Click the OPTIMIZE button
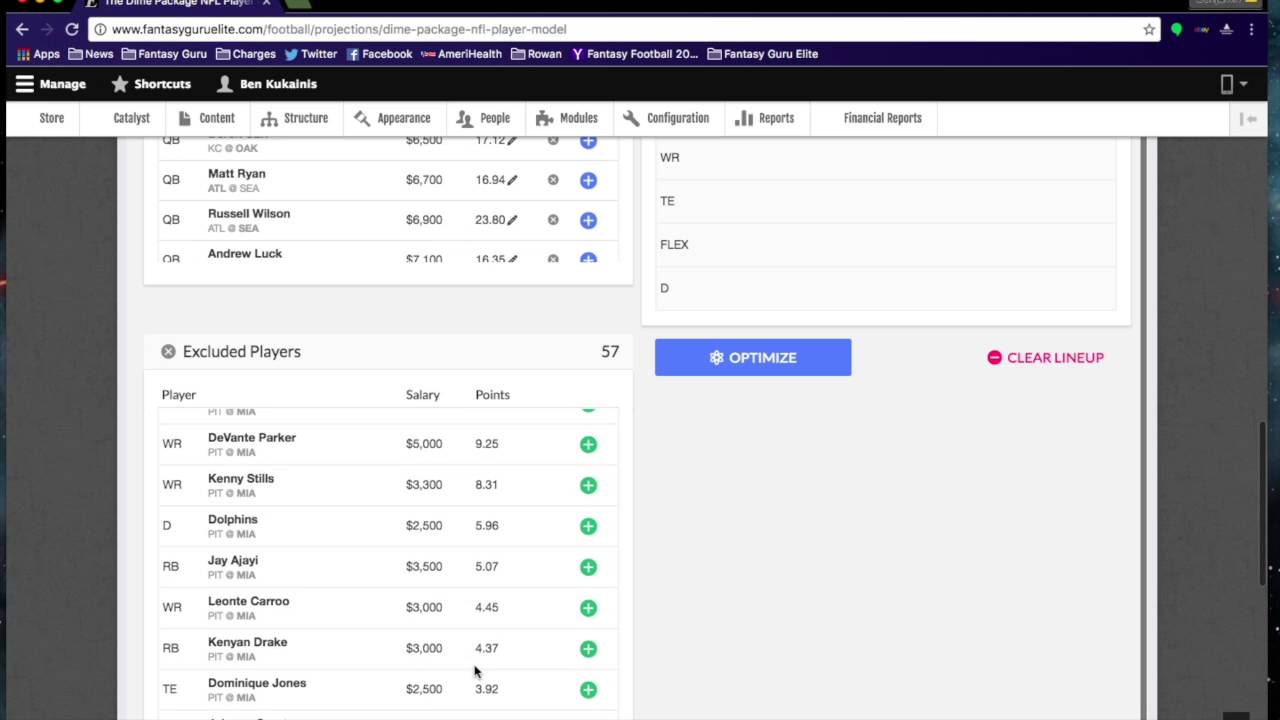This screenshot has height=720, width=1280. (x=753, y=358)
